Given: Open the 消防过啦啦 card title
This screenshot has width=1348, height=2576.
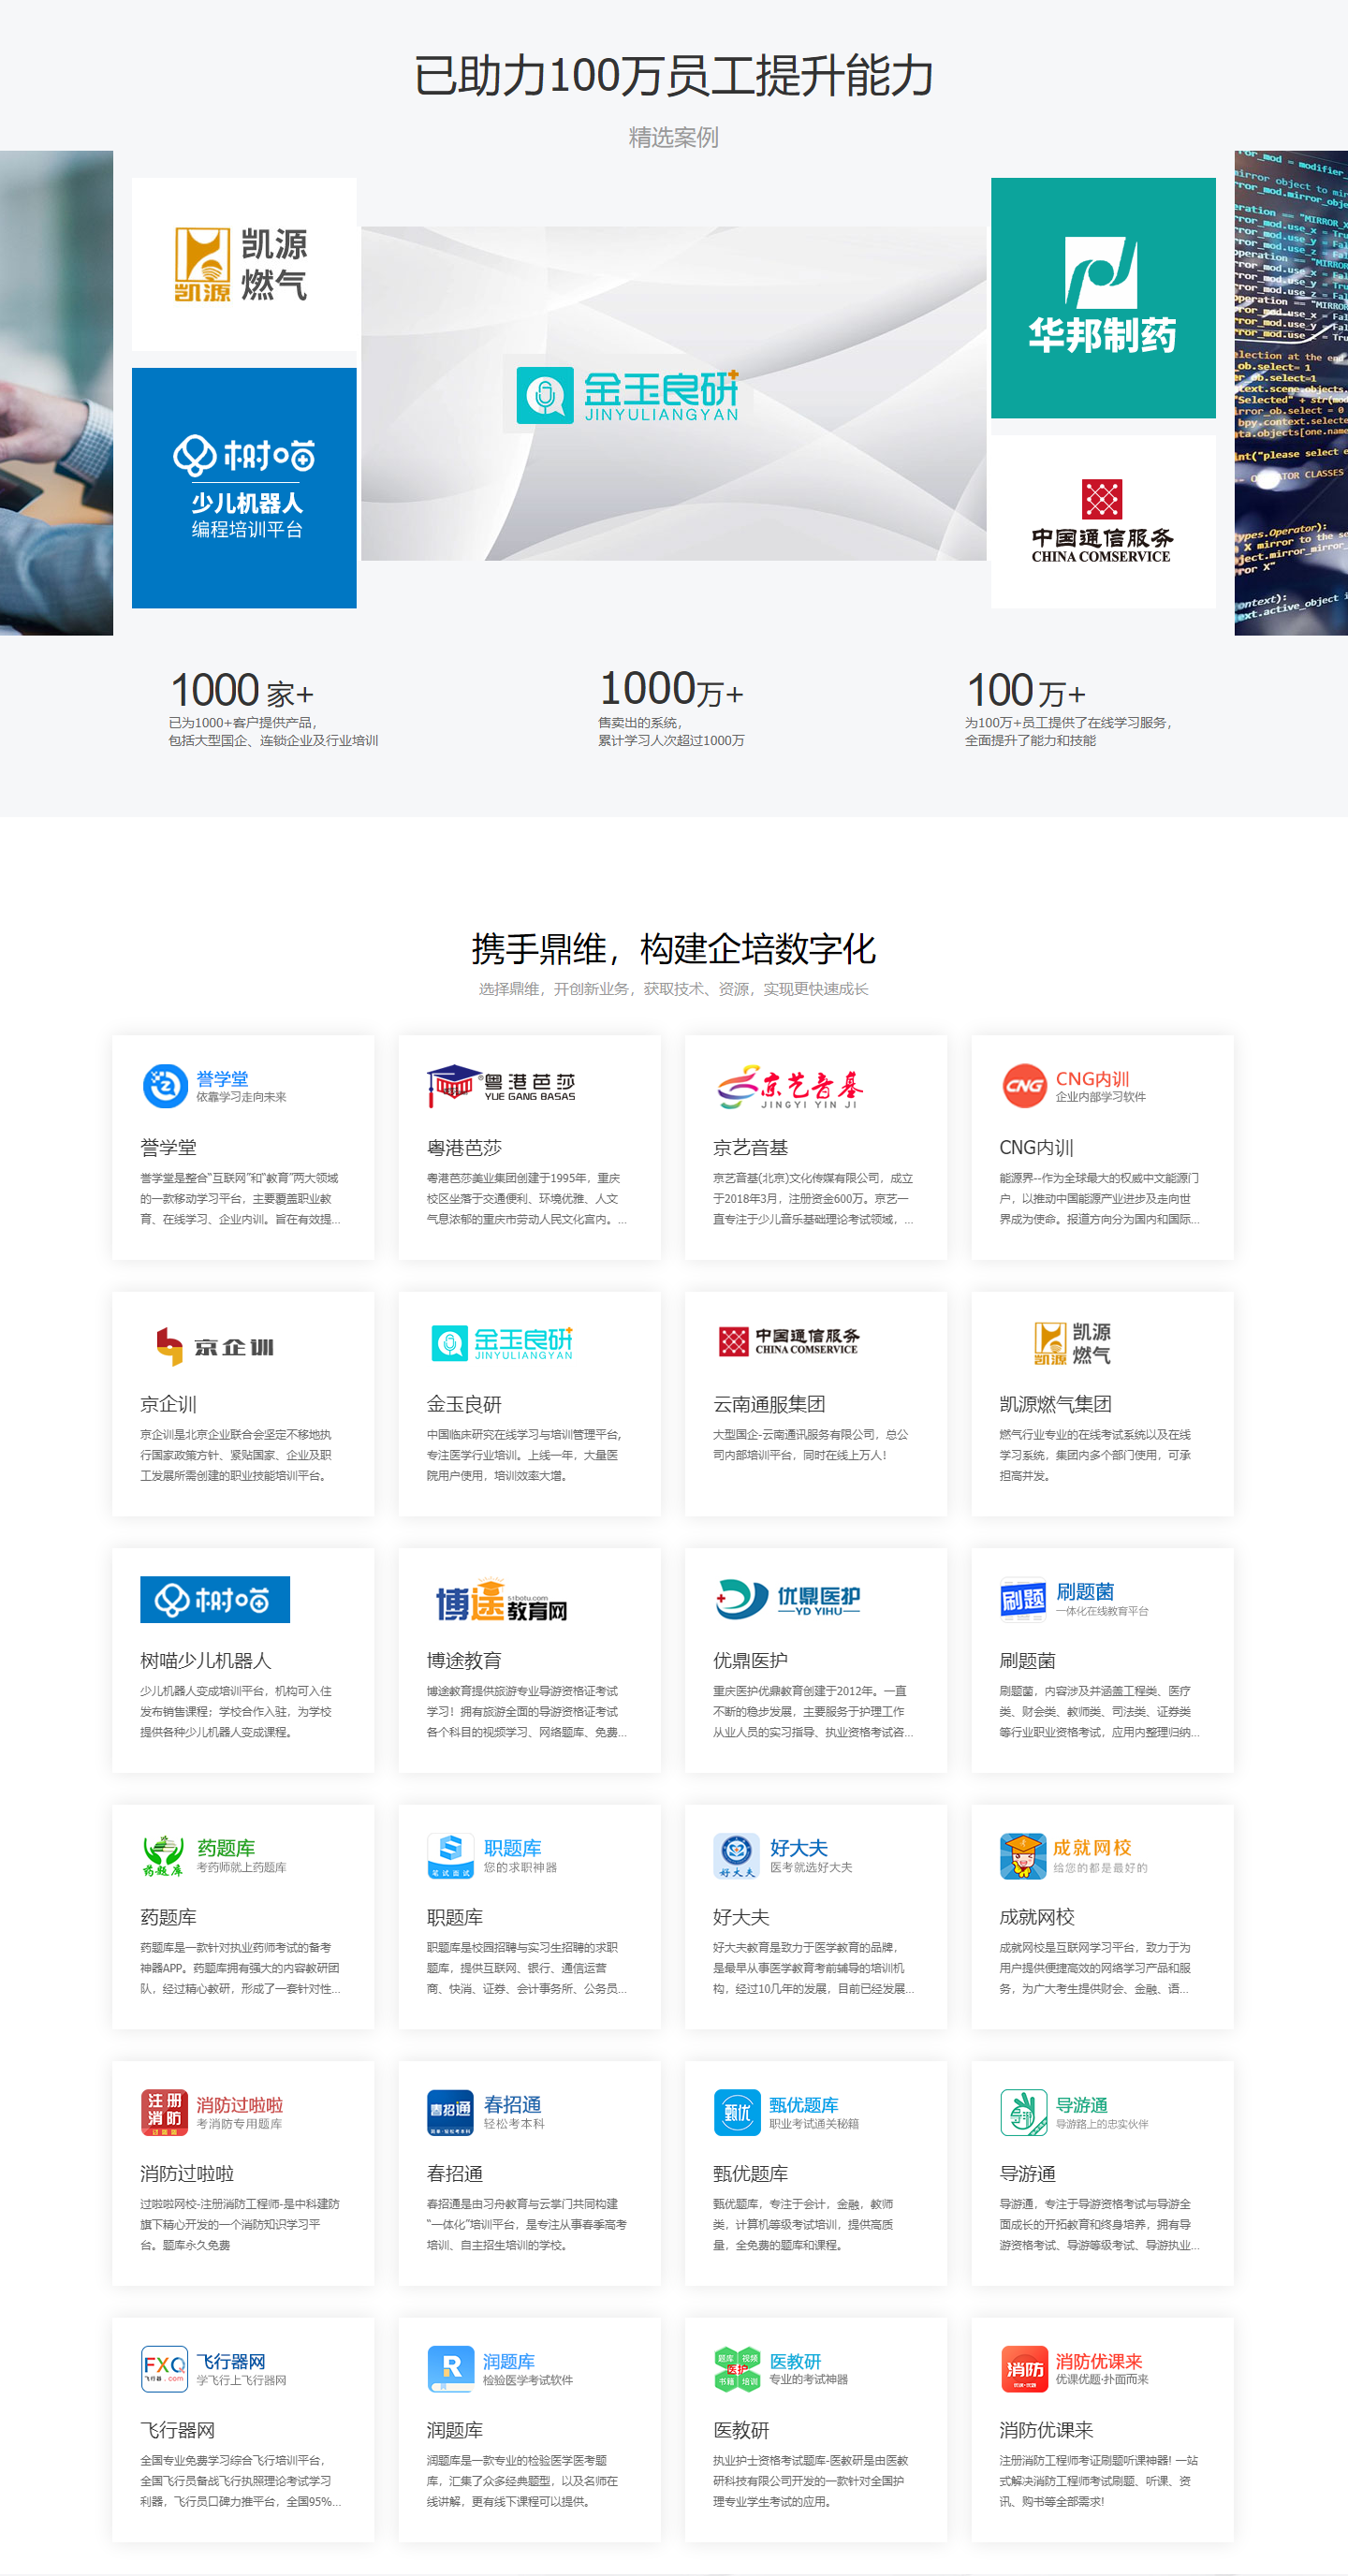Looking at the screenshot, I should click(187, 2173).
